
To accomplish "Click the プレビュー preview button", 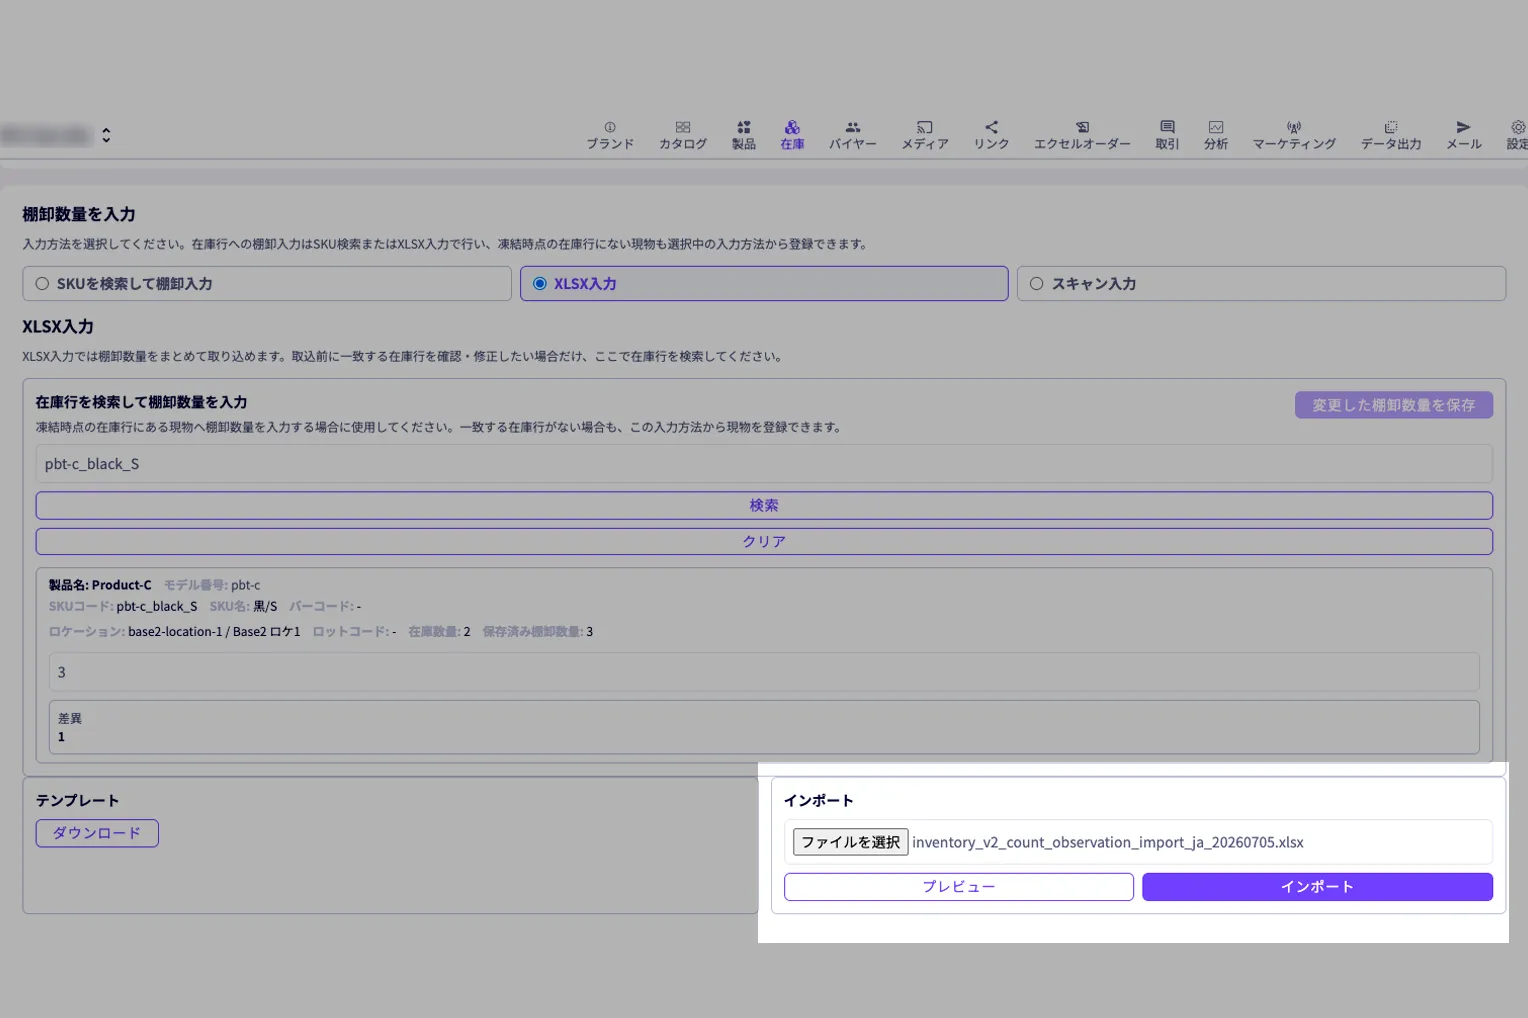I will click(959, 887).
